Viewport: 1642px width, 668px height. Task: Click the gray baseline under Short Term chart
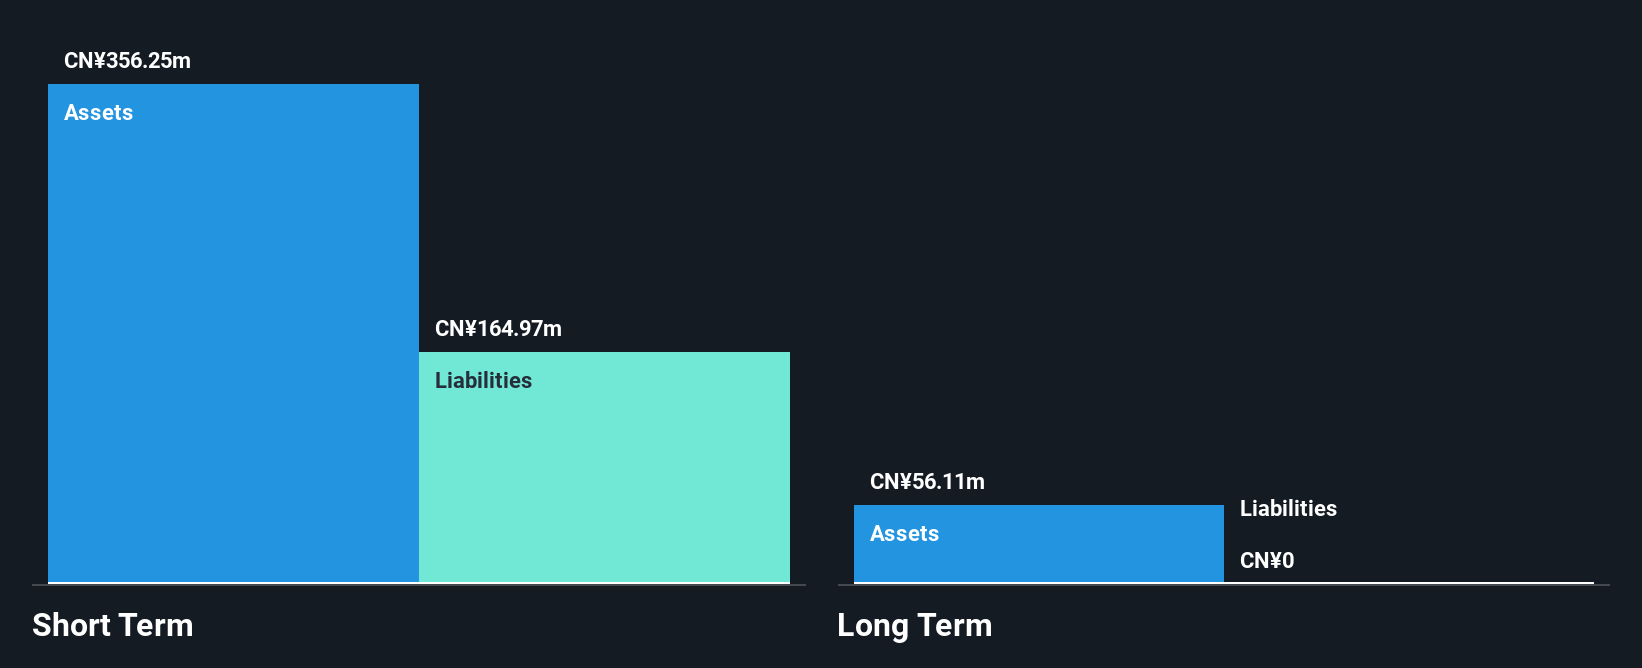419,585
